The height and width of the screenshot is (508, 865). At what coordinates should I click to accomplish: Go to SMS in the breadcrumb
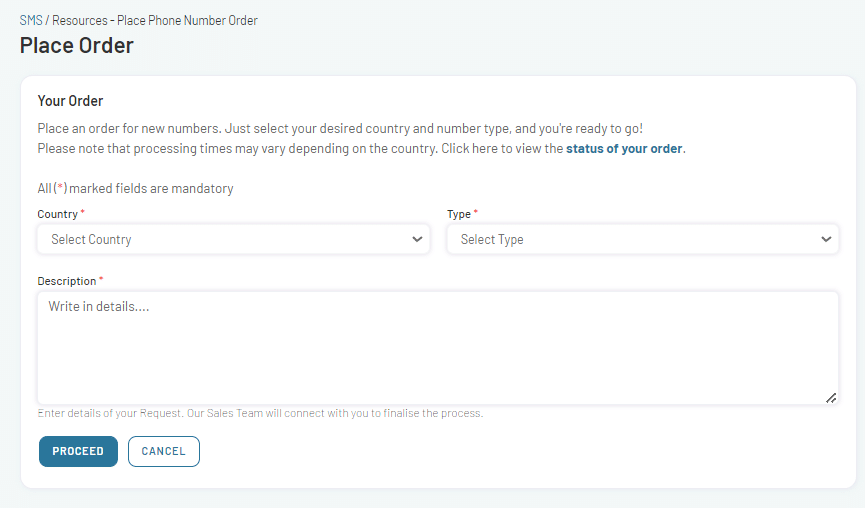pyautogui.click(x=31, y=20)
